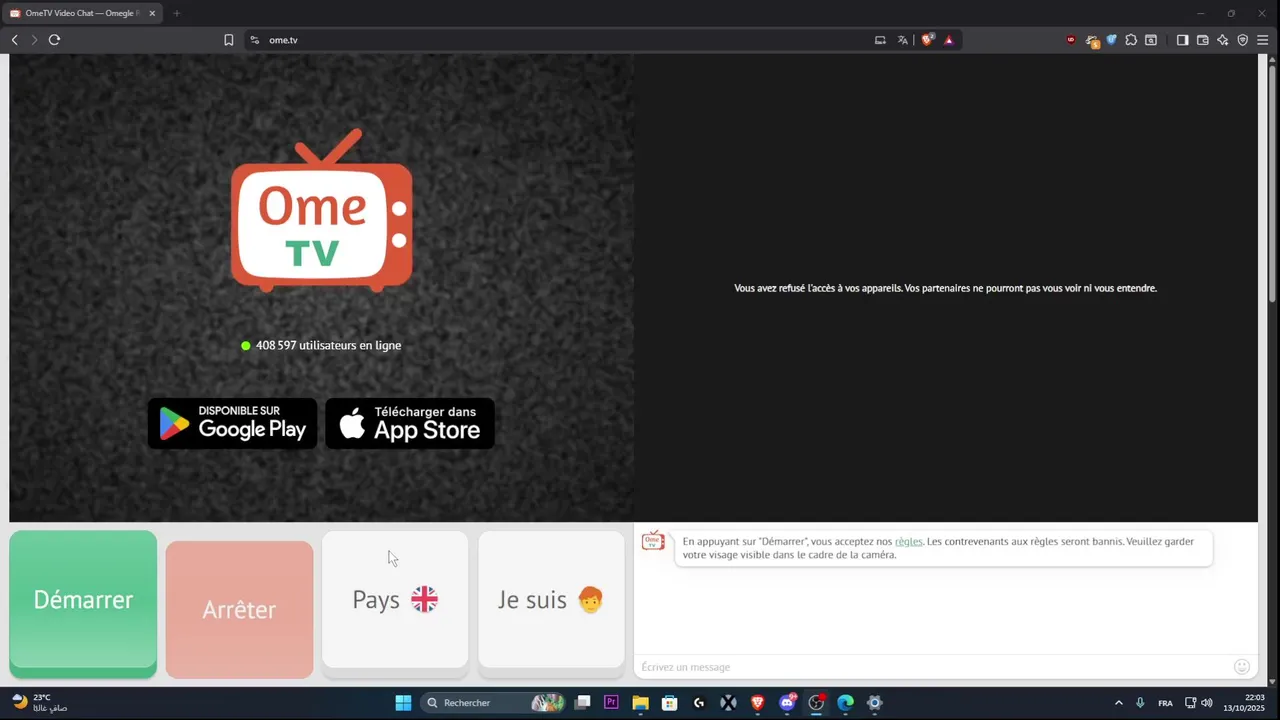Bookmark this page with bookmark icon
The height and width of the screenshot is (720, 1280).
point(229,40)
